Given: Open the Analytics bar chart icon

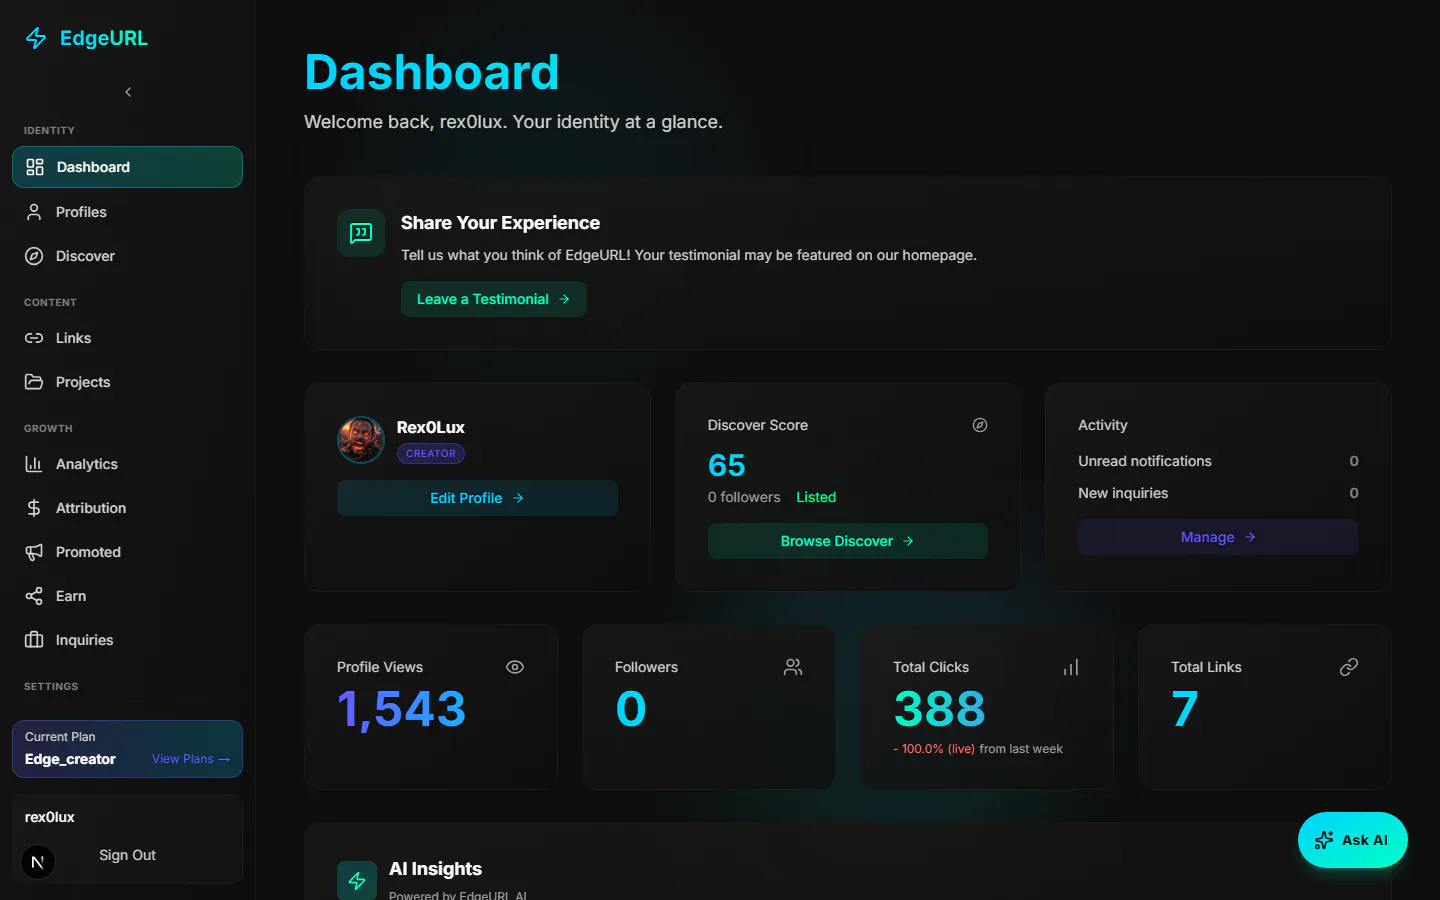Looking at the screenshot, I should coord(34,464).
